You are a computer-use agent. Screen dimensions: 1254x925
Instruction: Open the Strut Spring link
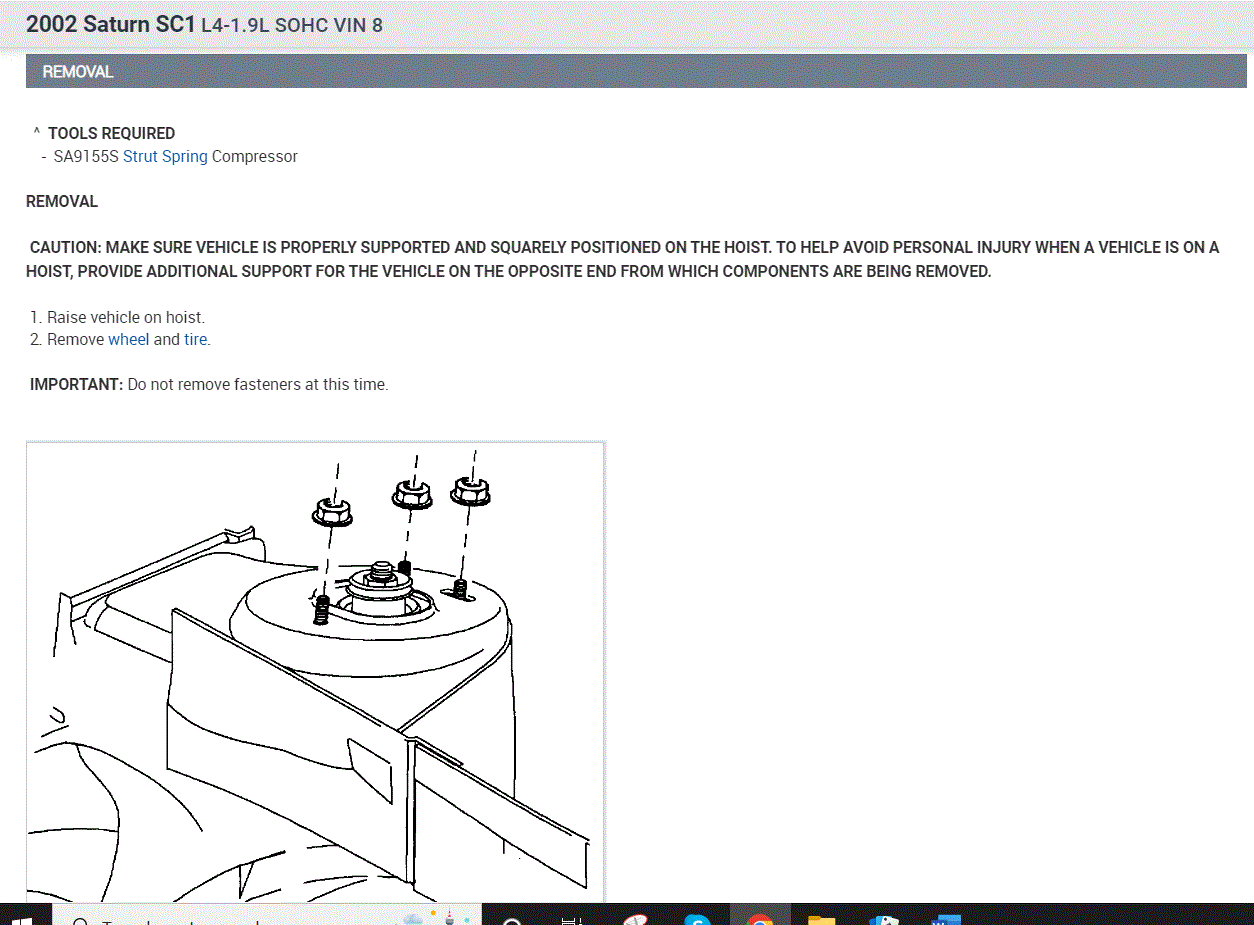pos(165,156)
